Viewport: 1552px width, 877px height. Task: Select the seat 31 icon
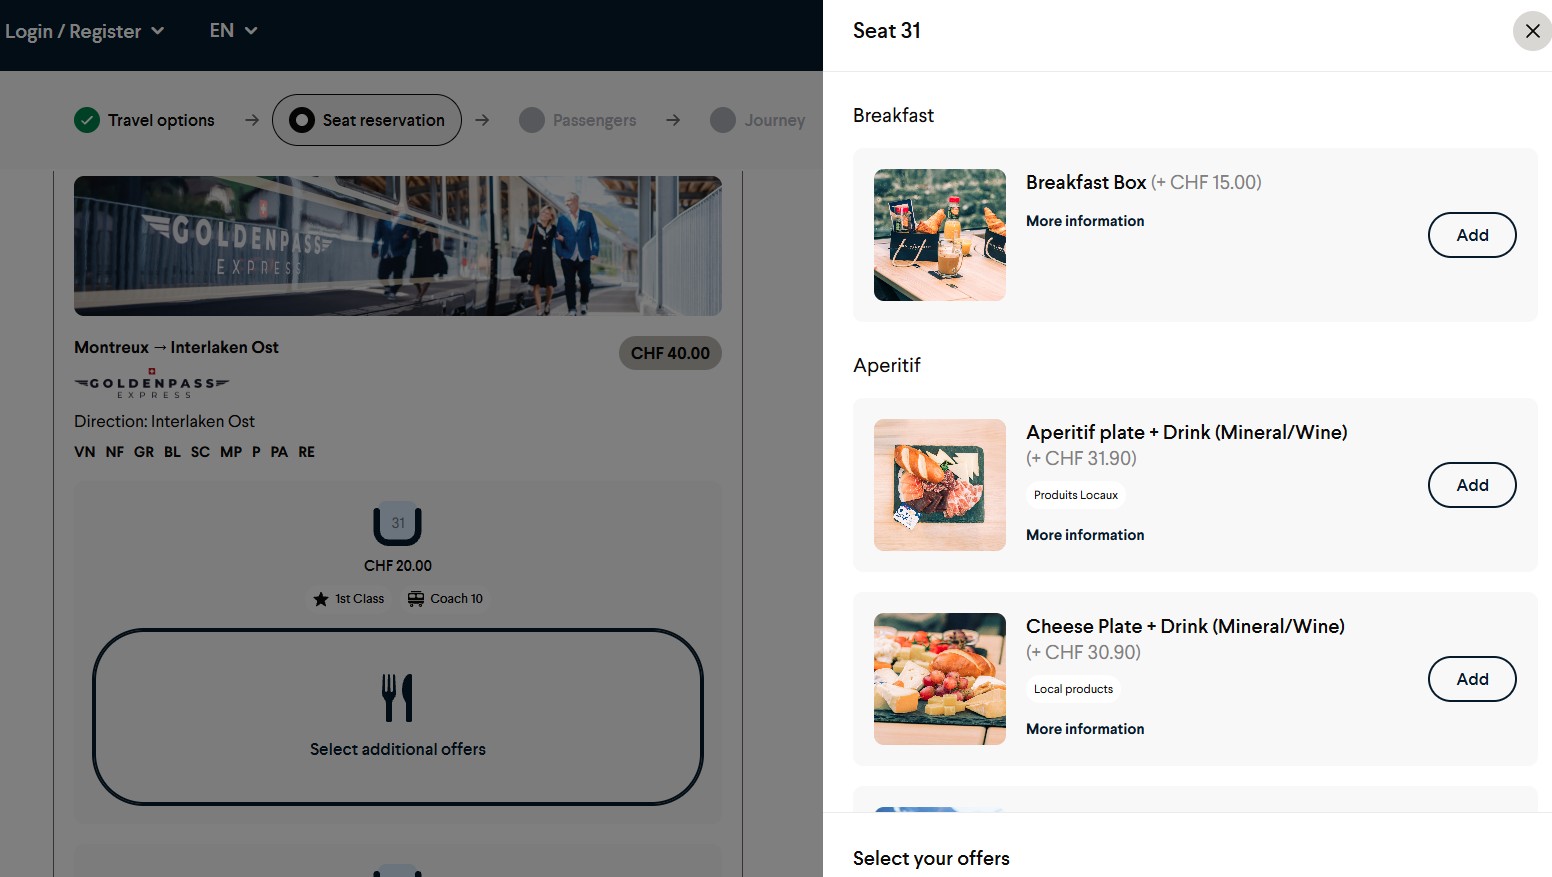click(398, 523)
